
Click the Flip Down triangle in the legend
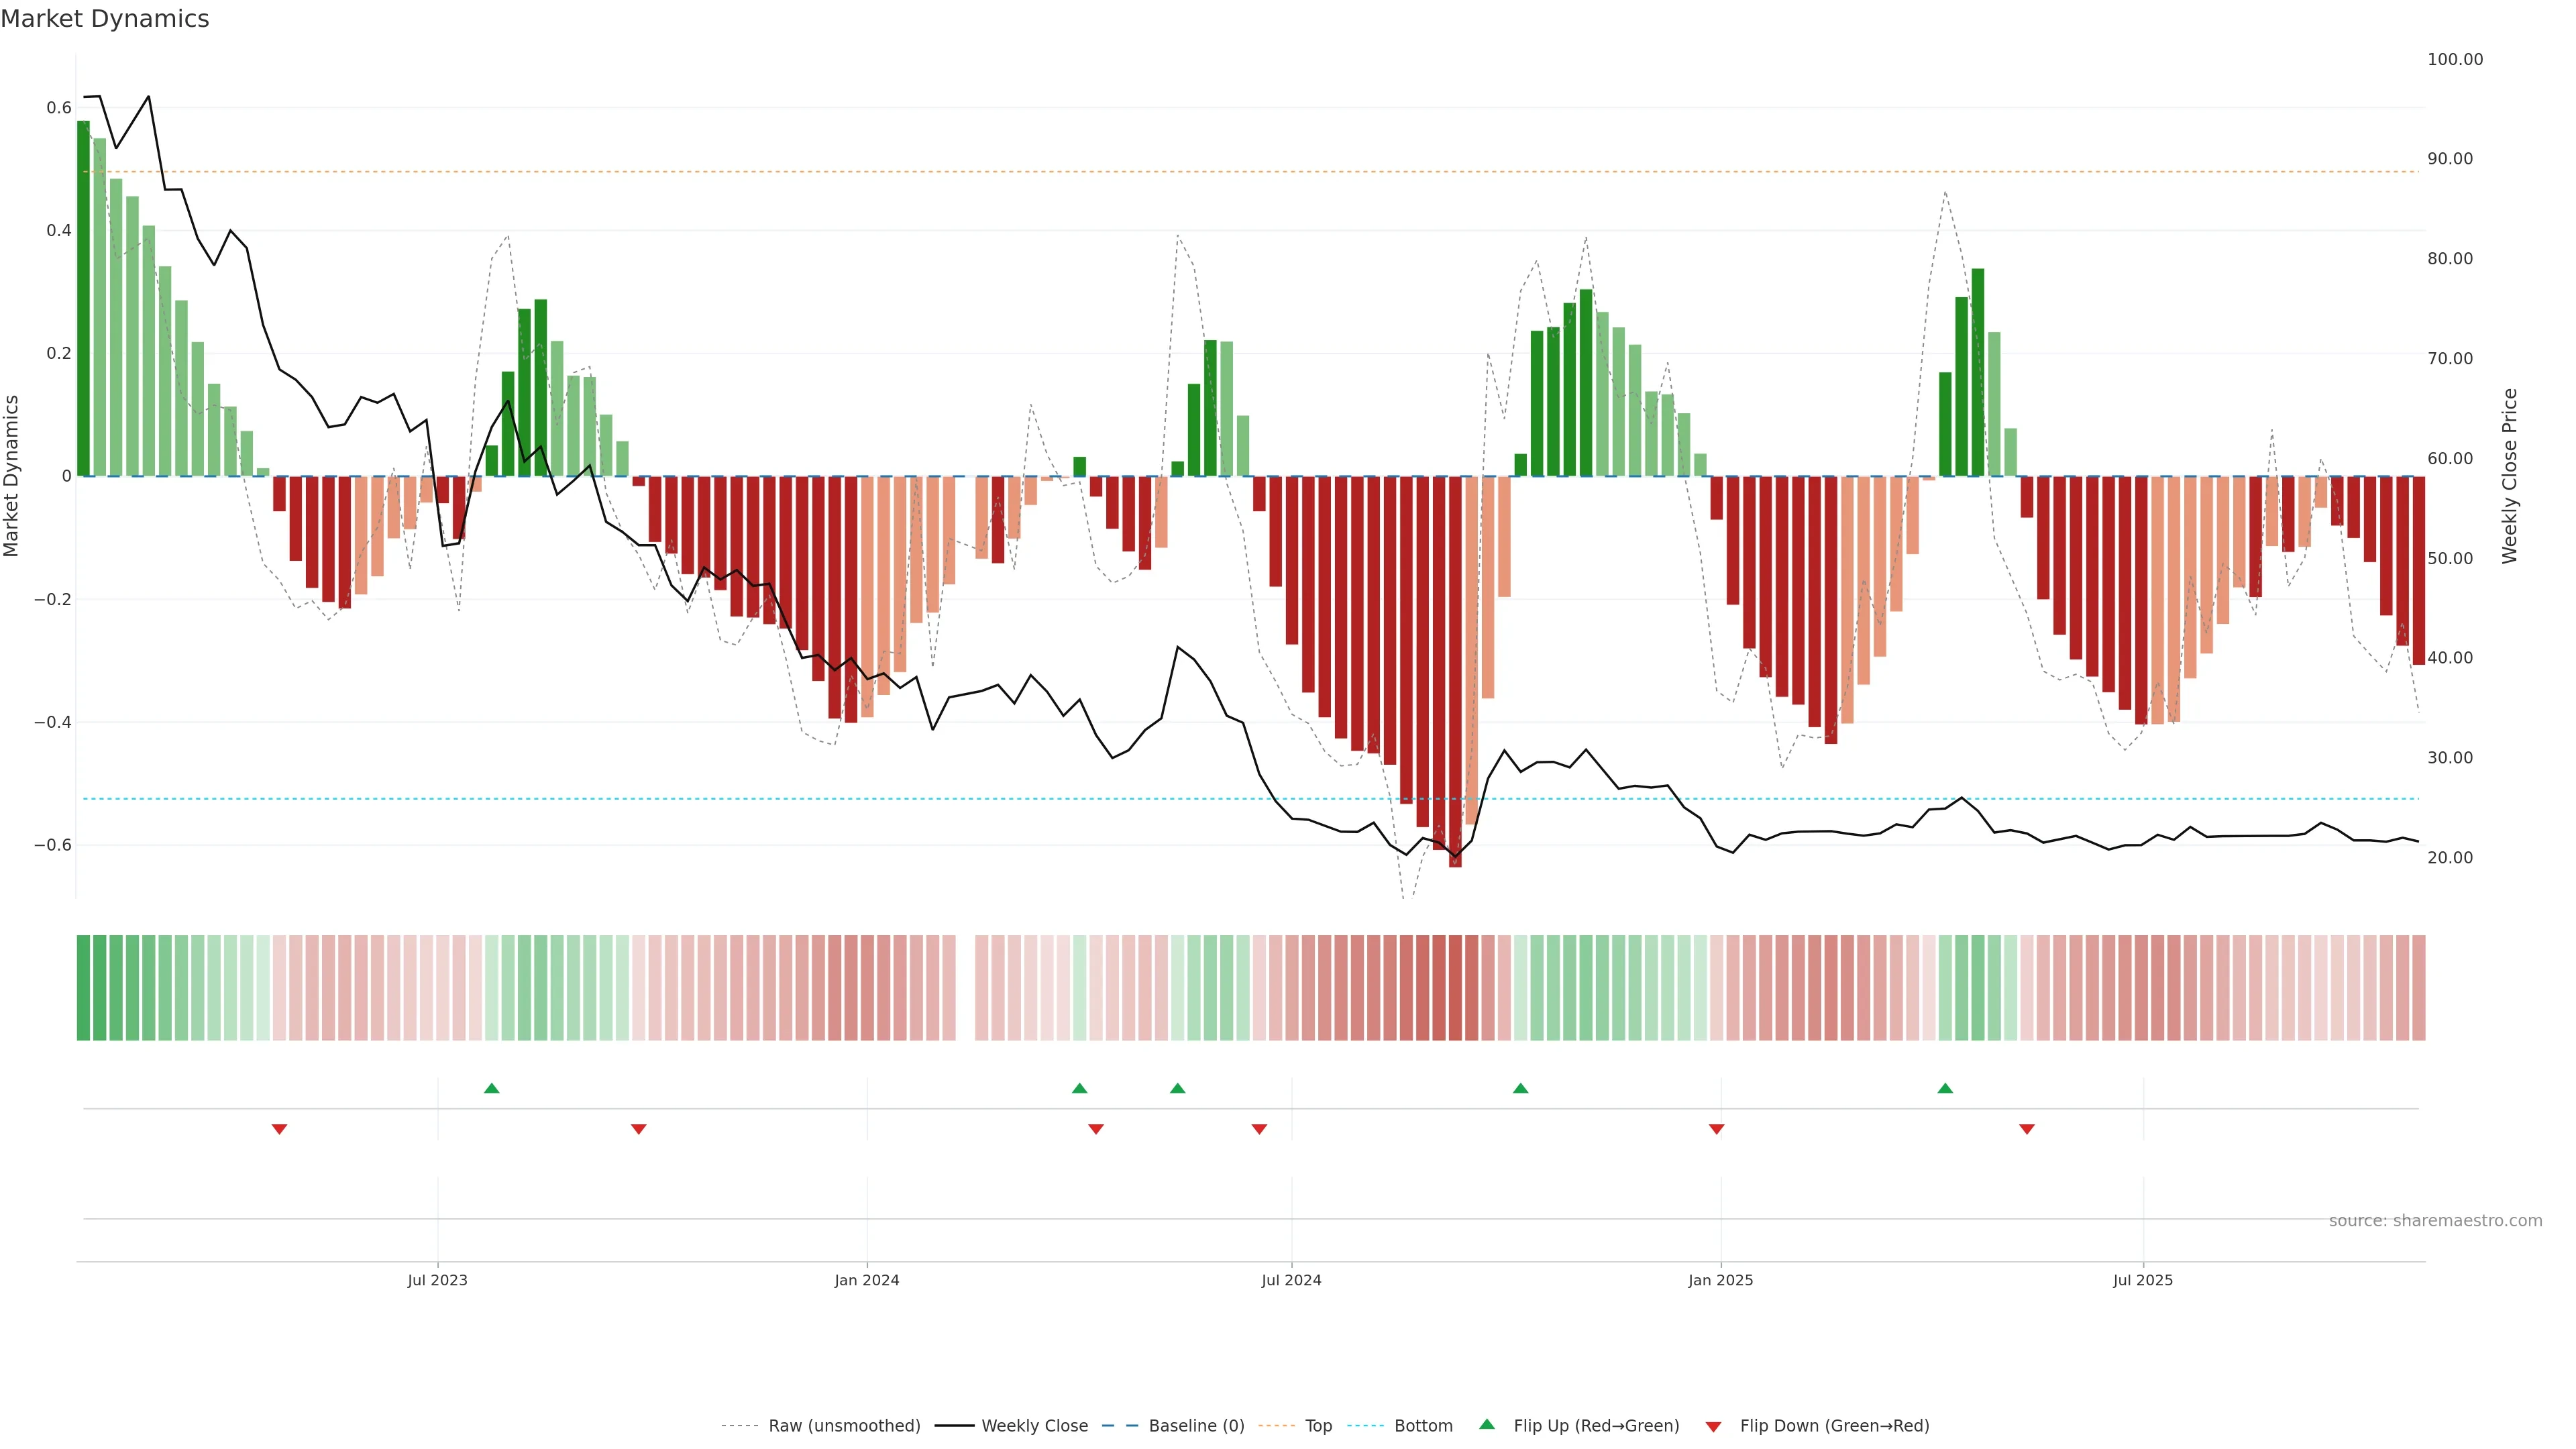(x=1713, y=1426)
